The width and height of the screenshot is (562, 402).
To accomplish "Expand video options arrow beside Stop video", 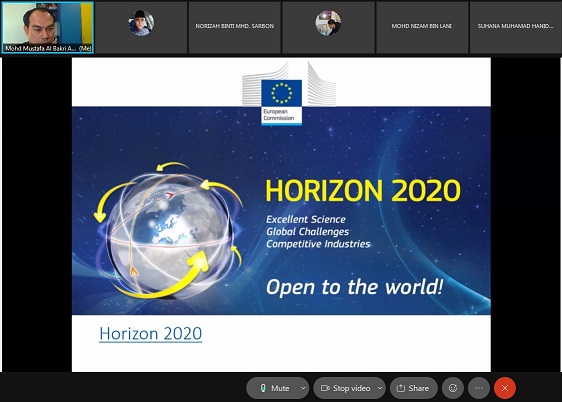I will (380, 388).
